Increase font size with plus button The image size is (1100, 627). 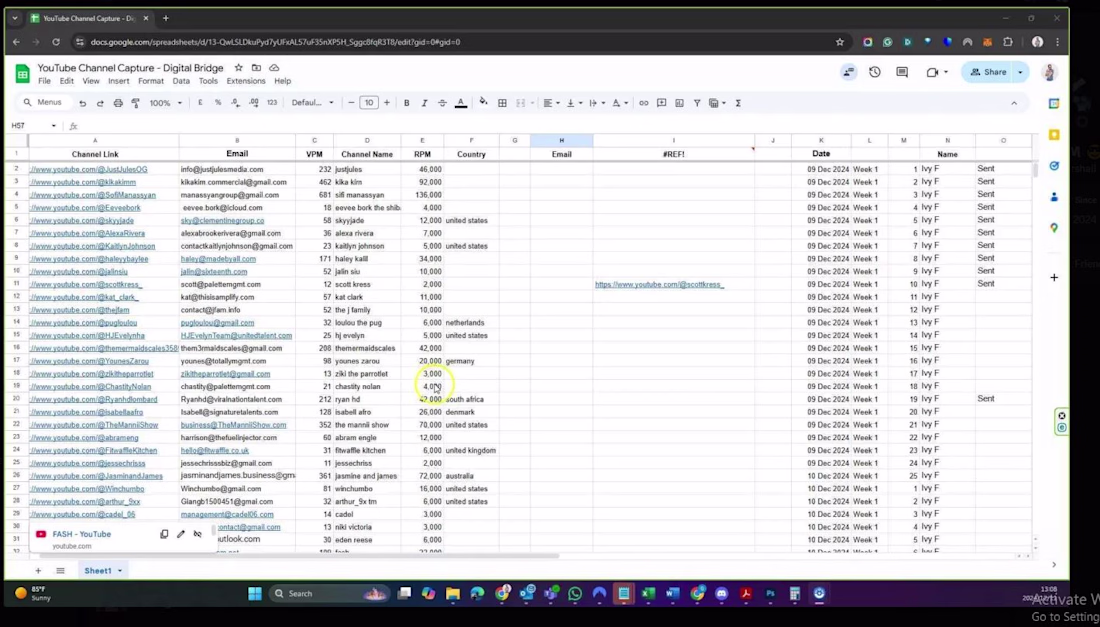386,102
